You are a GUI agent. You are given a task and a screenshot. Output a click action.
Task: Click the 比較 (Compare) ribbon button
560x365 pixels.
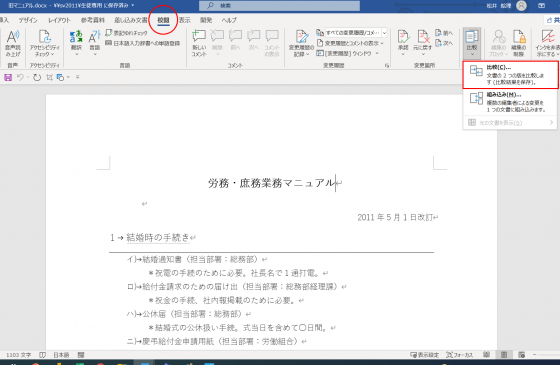(472, 43)
